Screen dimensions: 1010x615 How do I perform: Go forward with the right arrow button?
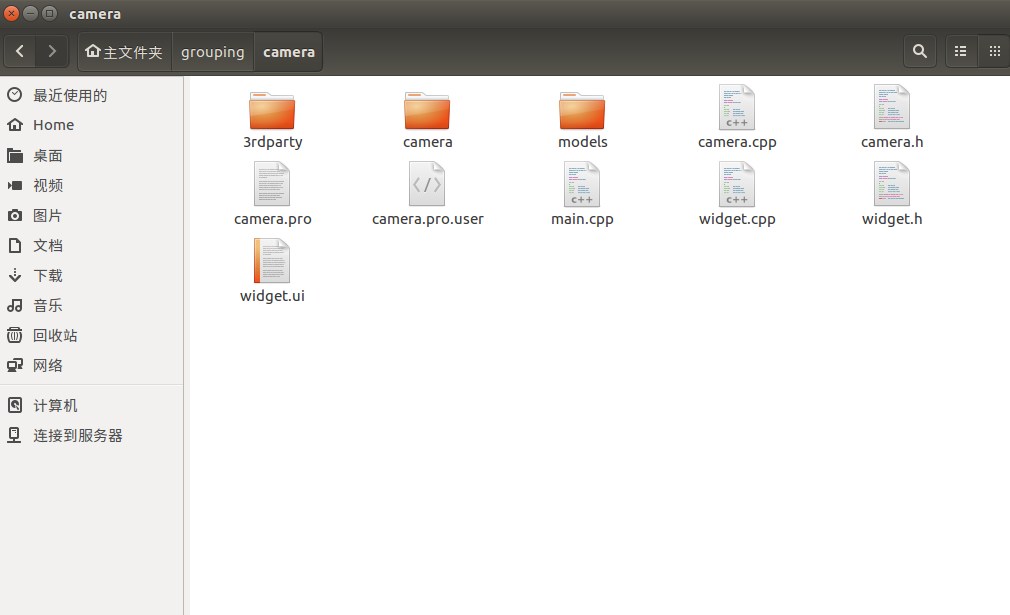pyautogui.click(x=52, y=52)
